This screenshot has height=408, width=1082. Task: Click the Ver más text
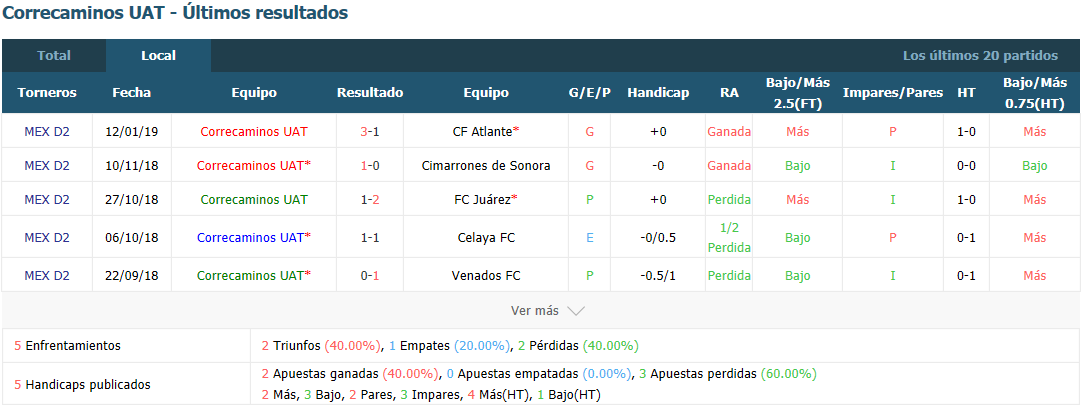(x=535, y=311)
